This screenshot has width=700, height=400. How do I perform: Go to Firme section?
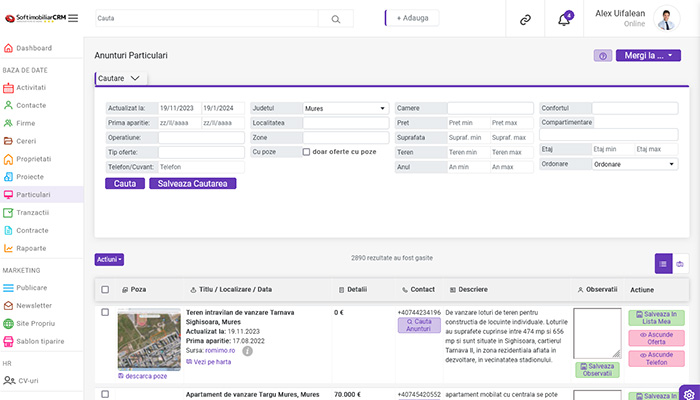point(25,124)
